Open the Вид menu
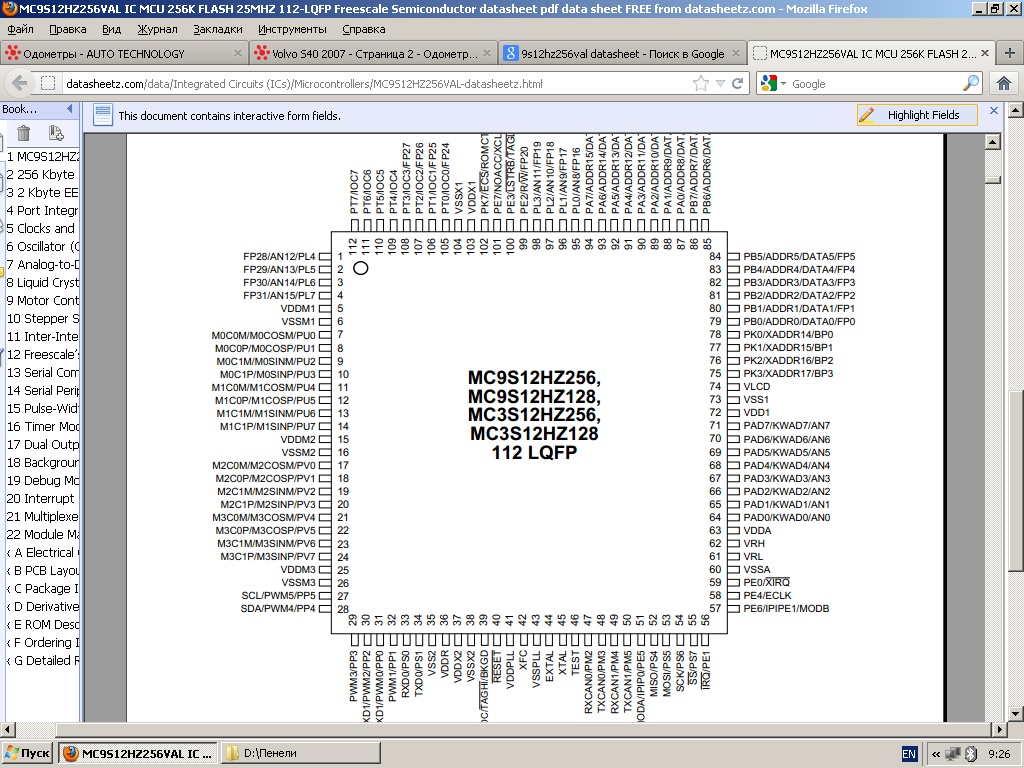This screenshot has height=768, width=1024. [112, 29]
